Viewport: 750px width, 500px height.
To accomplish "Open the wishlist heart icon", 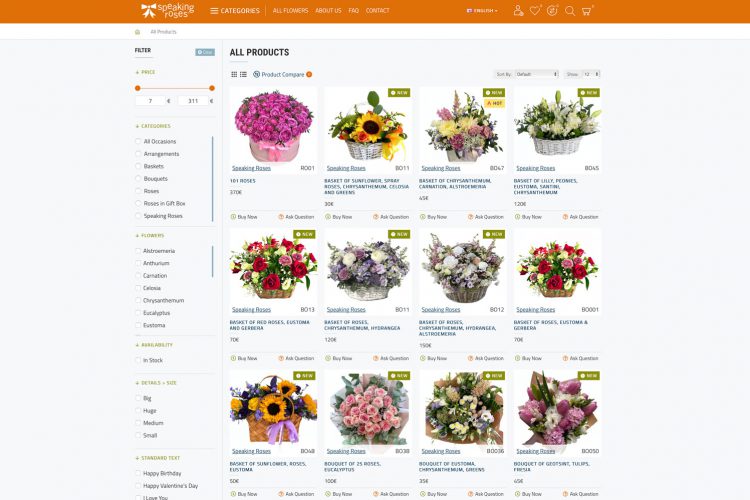I will (535, 11).
